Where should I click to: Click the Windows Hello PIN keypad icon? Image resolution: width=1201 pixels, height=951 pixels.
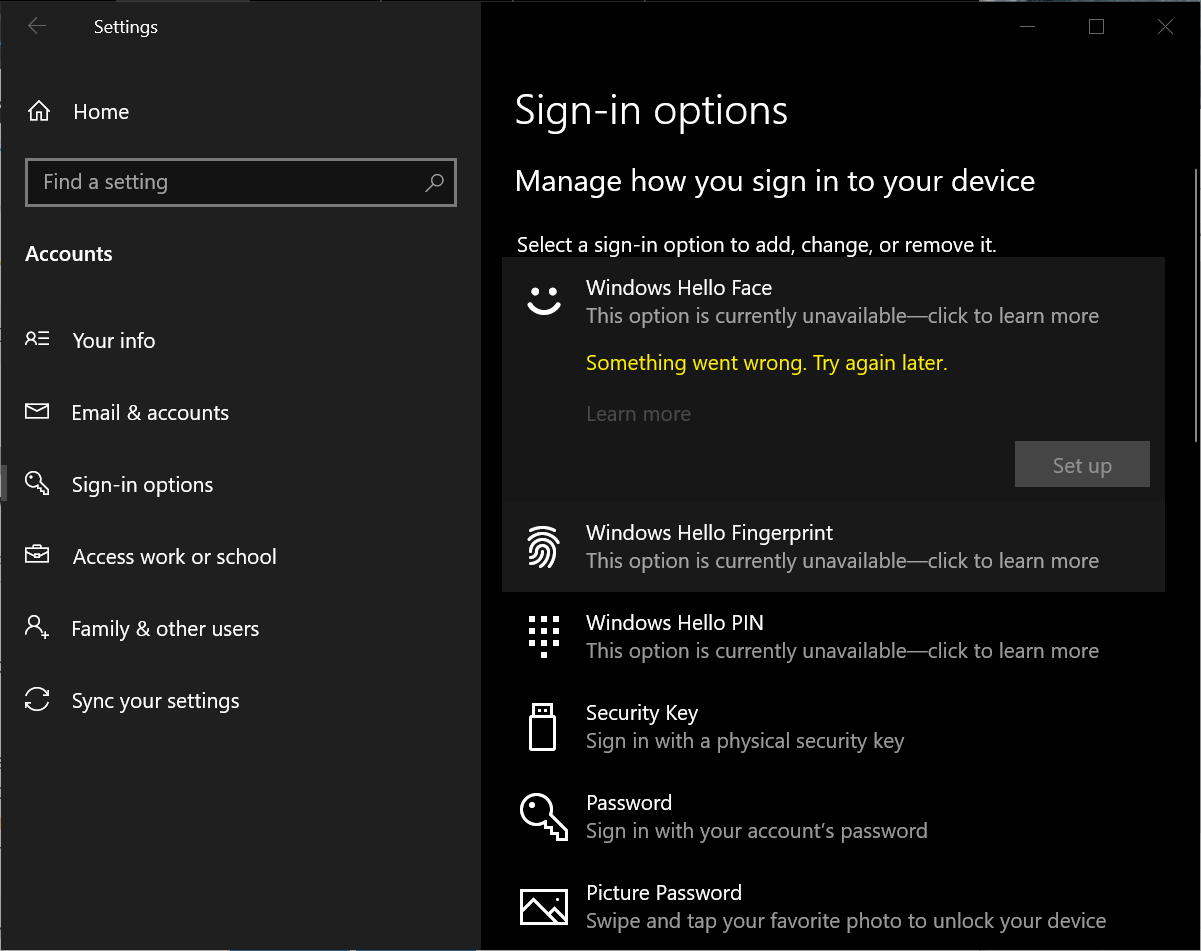pos(544,637)
